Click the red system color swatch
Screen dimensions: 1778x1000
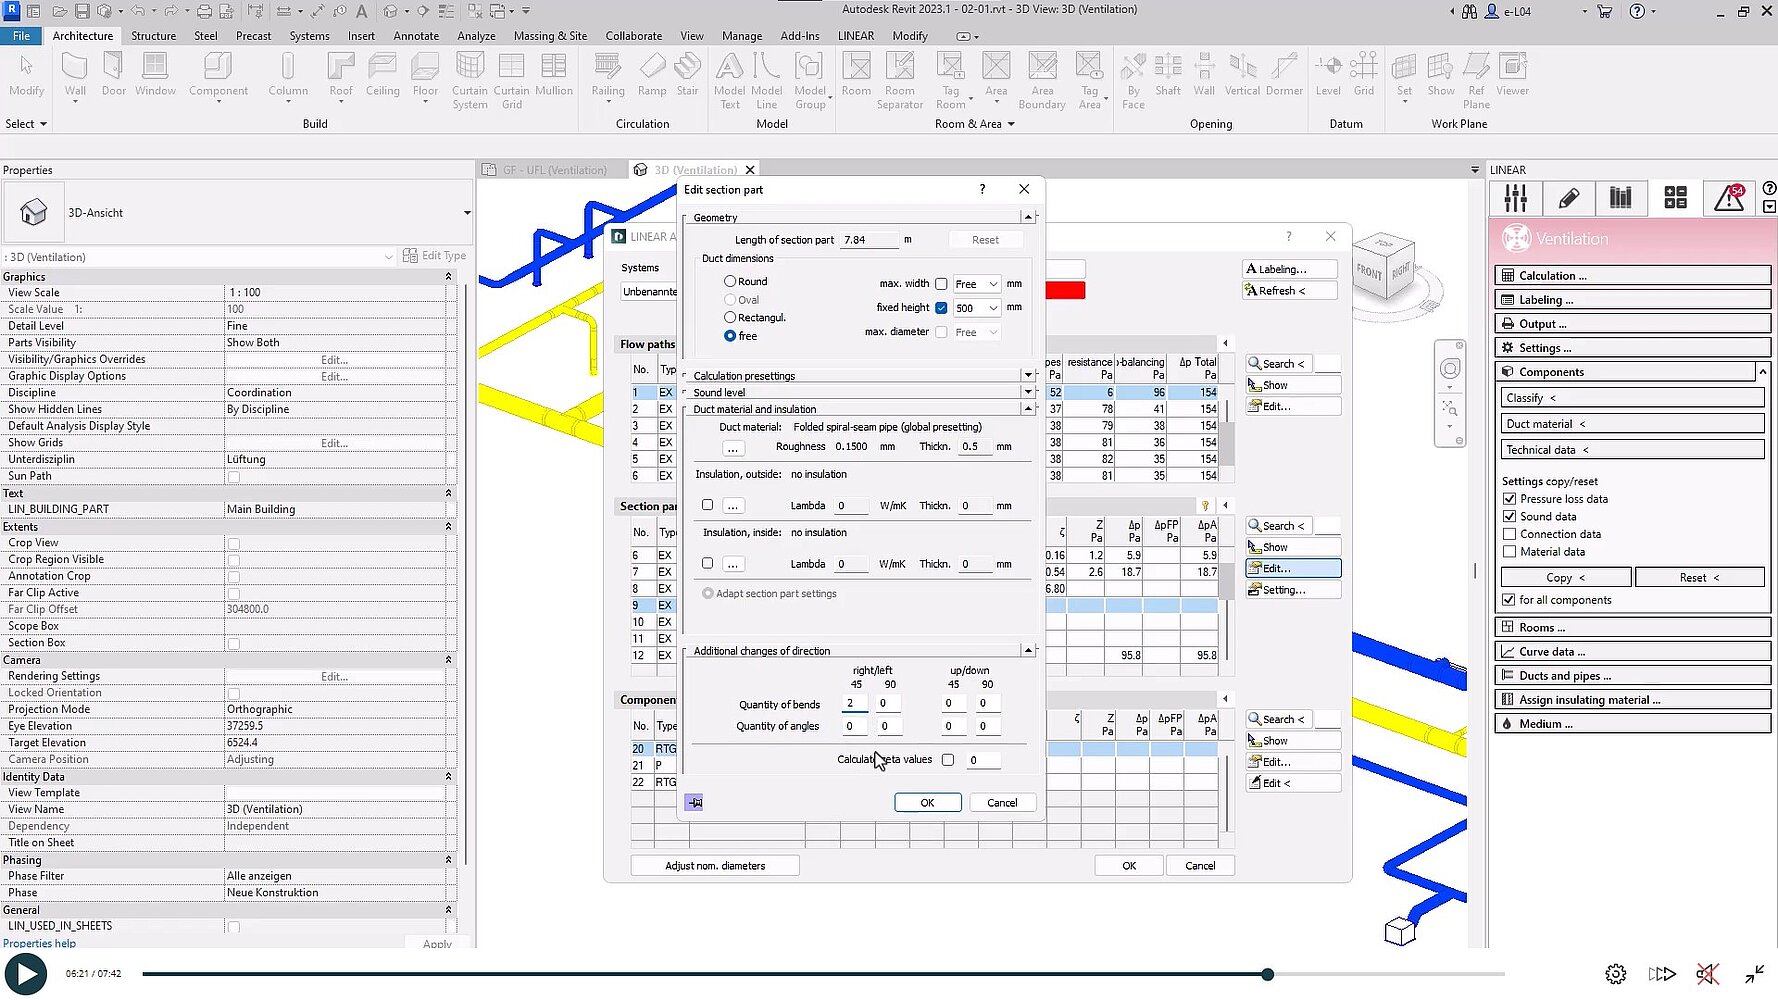point(1065,291)
